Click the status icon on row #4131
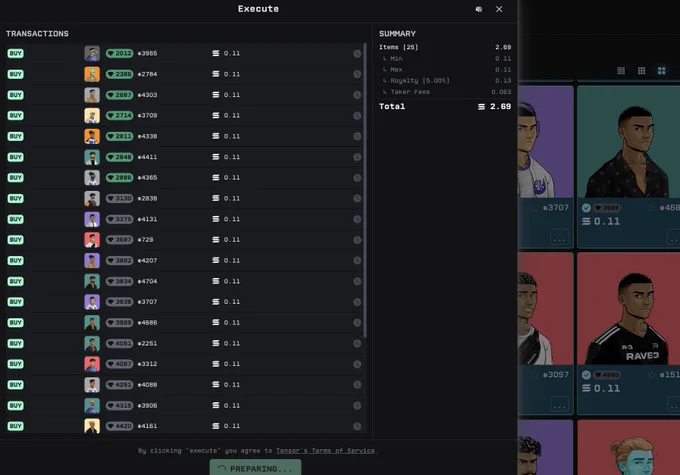 [x=357, y=219]
